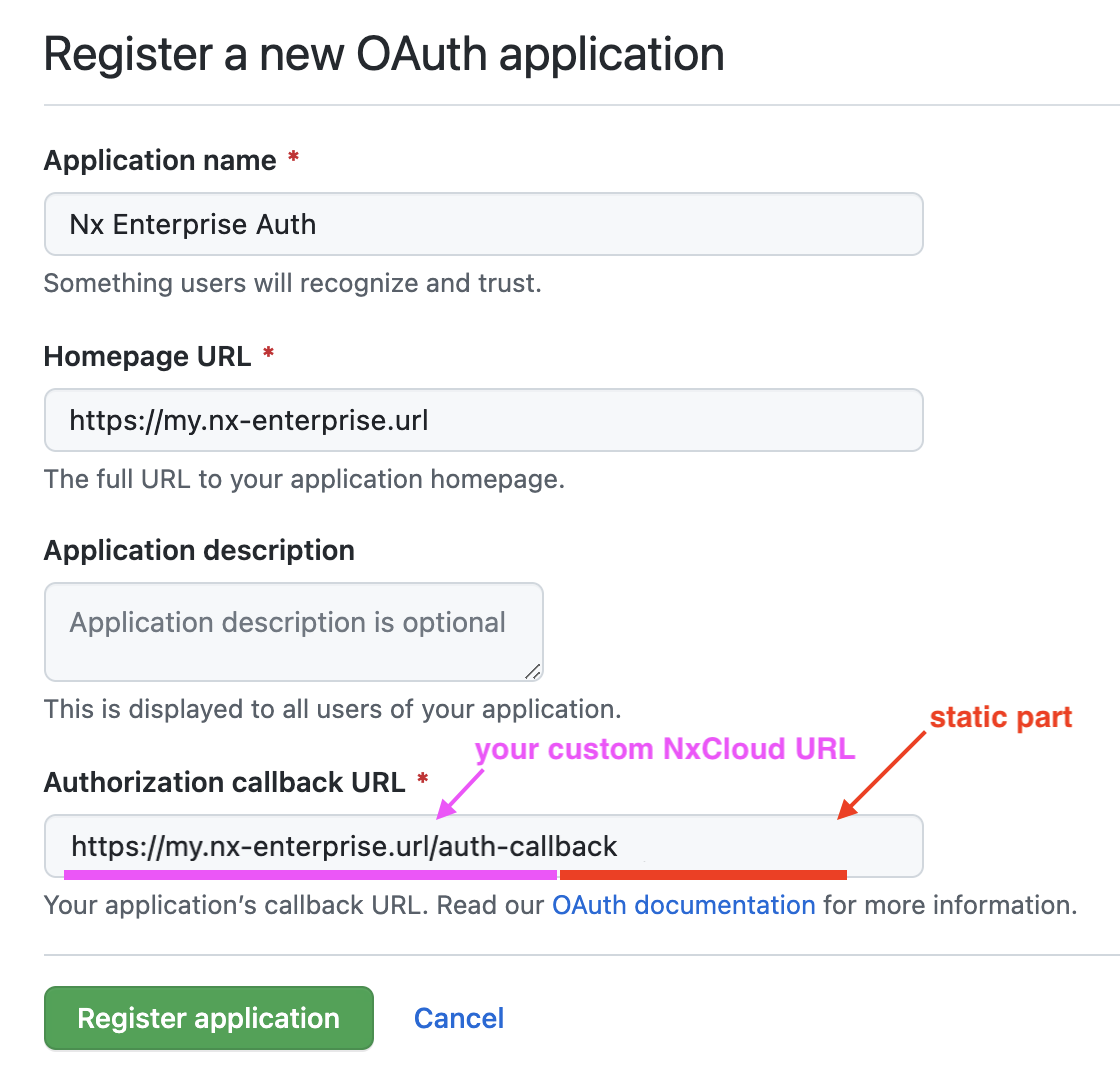1120x1072 pixels.
Task: Open the OAuth documentation link
Action: [x=684, y=906]
